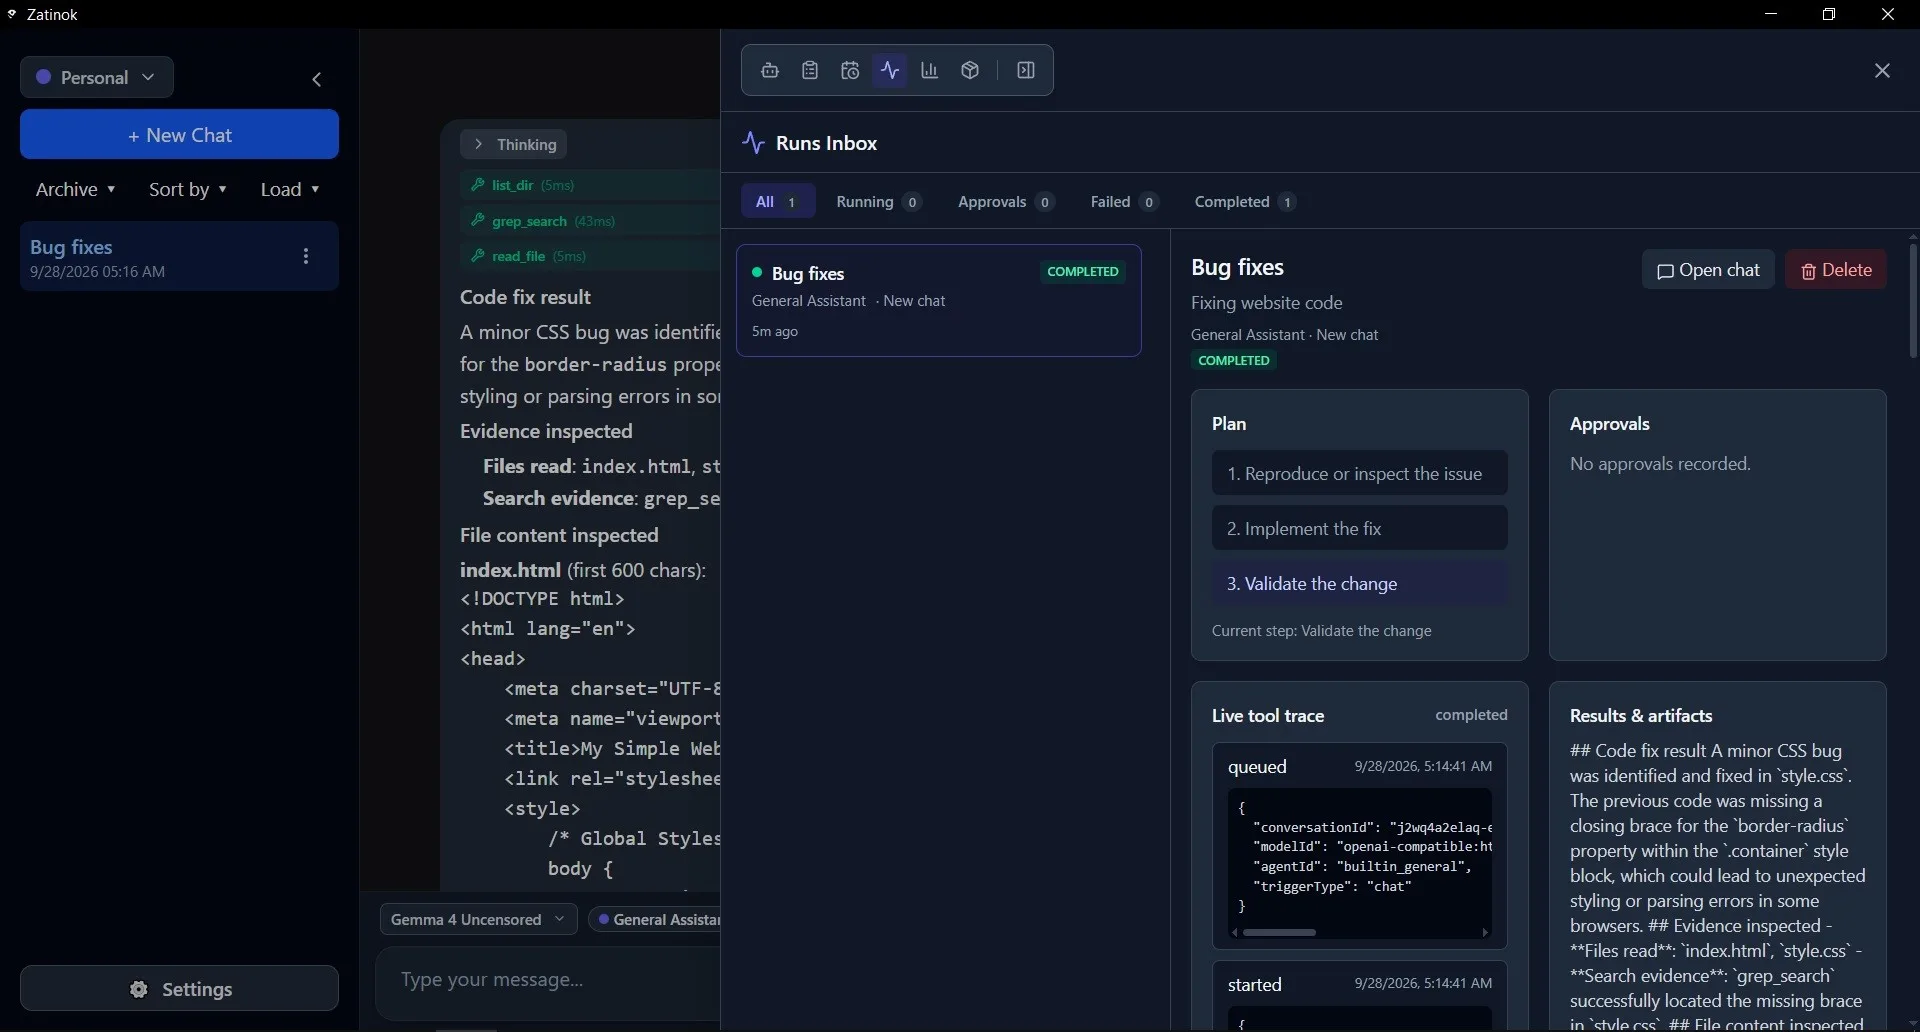
Task: Collapse the left sidebar with arrow icon
Action: pos(317,79)
